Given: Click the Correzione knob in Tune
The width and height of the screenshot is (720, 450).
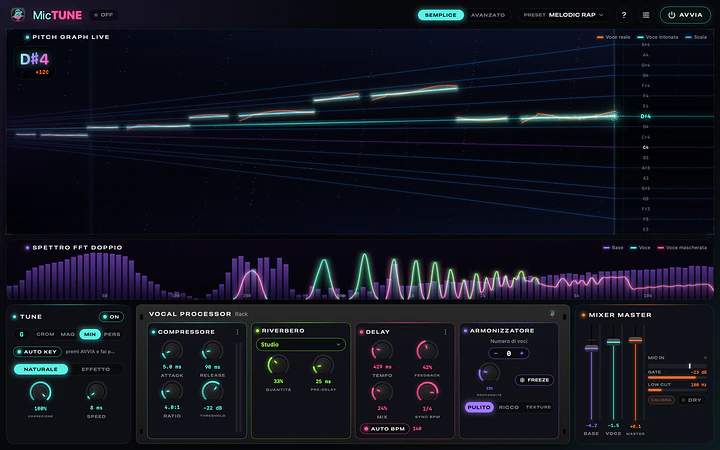Looking at the screenshot, I should point(40,392).
